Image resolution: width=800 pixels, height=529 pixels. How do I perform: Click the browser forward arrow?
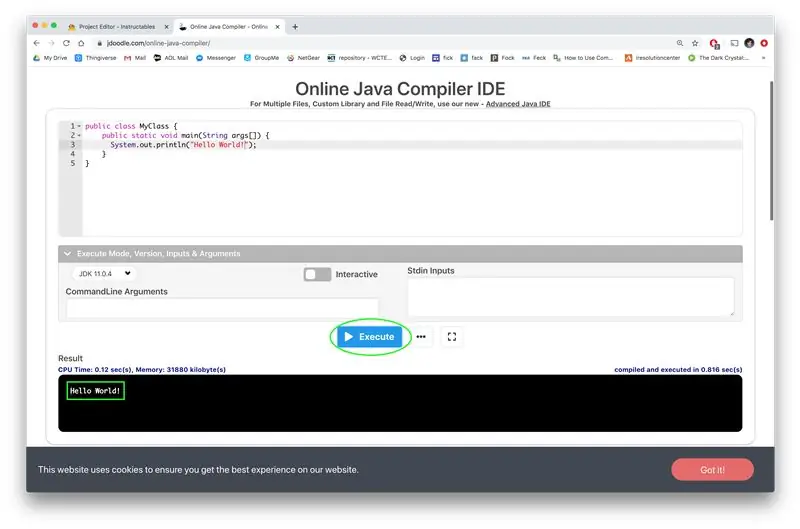point(51,43)
